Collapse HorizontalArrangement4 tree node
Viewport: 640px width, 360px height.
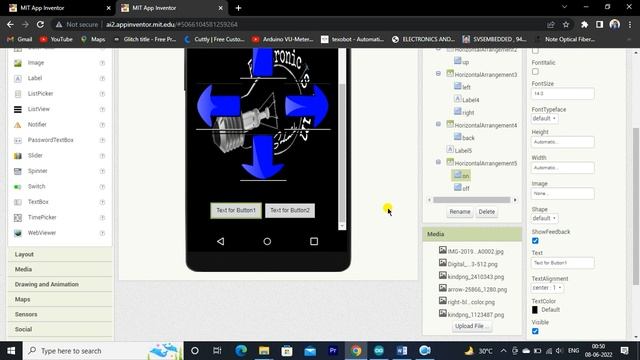tap(438, 124)
